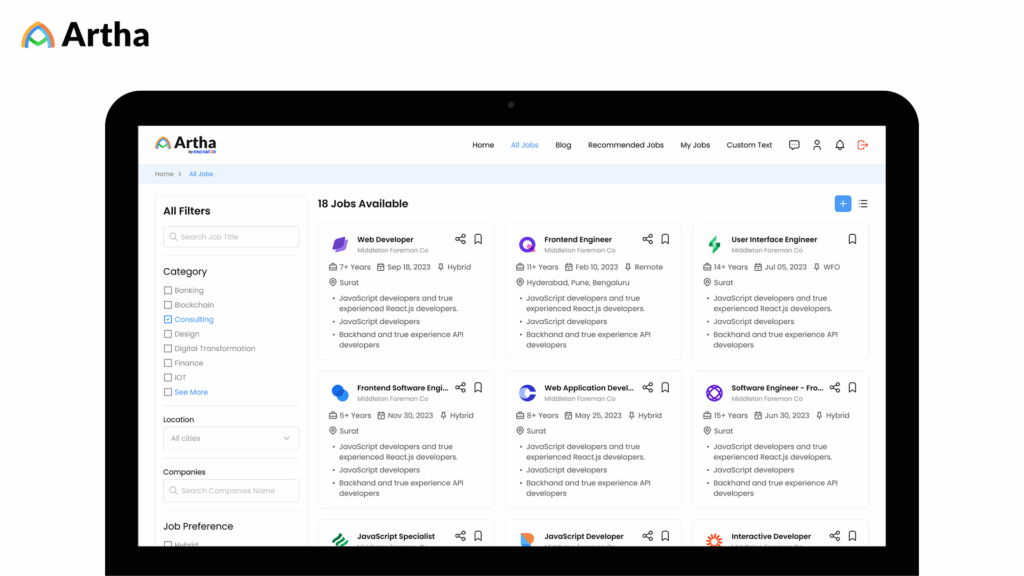Click the 'May 25, 2023' date text
Screen dimensions: 1024x576
tap(598, 415)
